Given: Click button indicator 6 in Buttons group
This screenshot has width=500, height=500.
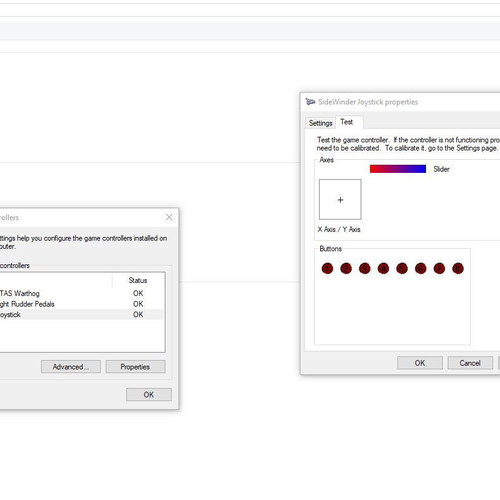Looking at the screenshot, I should tap(421, 268).
